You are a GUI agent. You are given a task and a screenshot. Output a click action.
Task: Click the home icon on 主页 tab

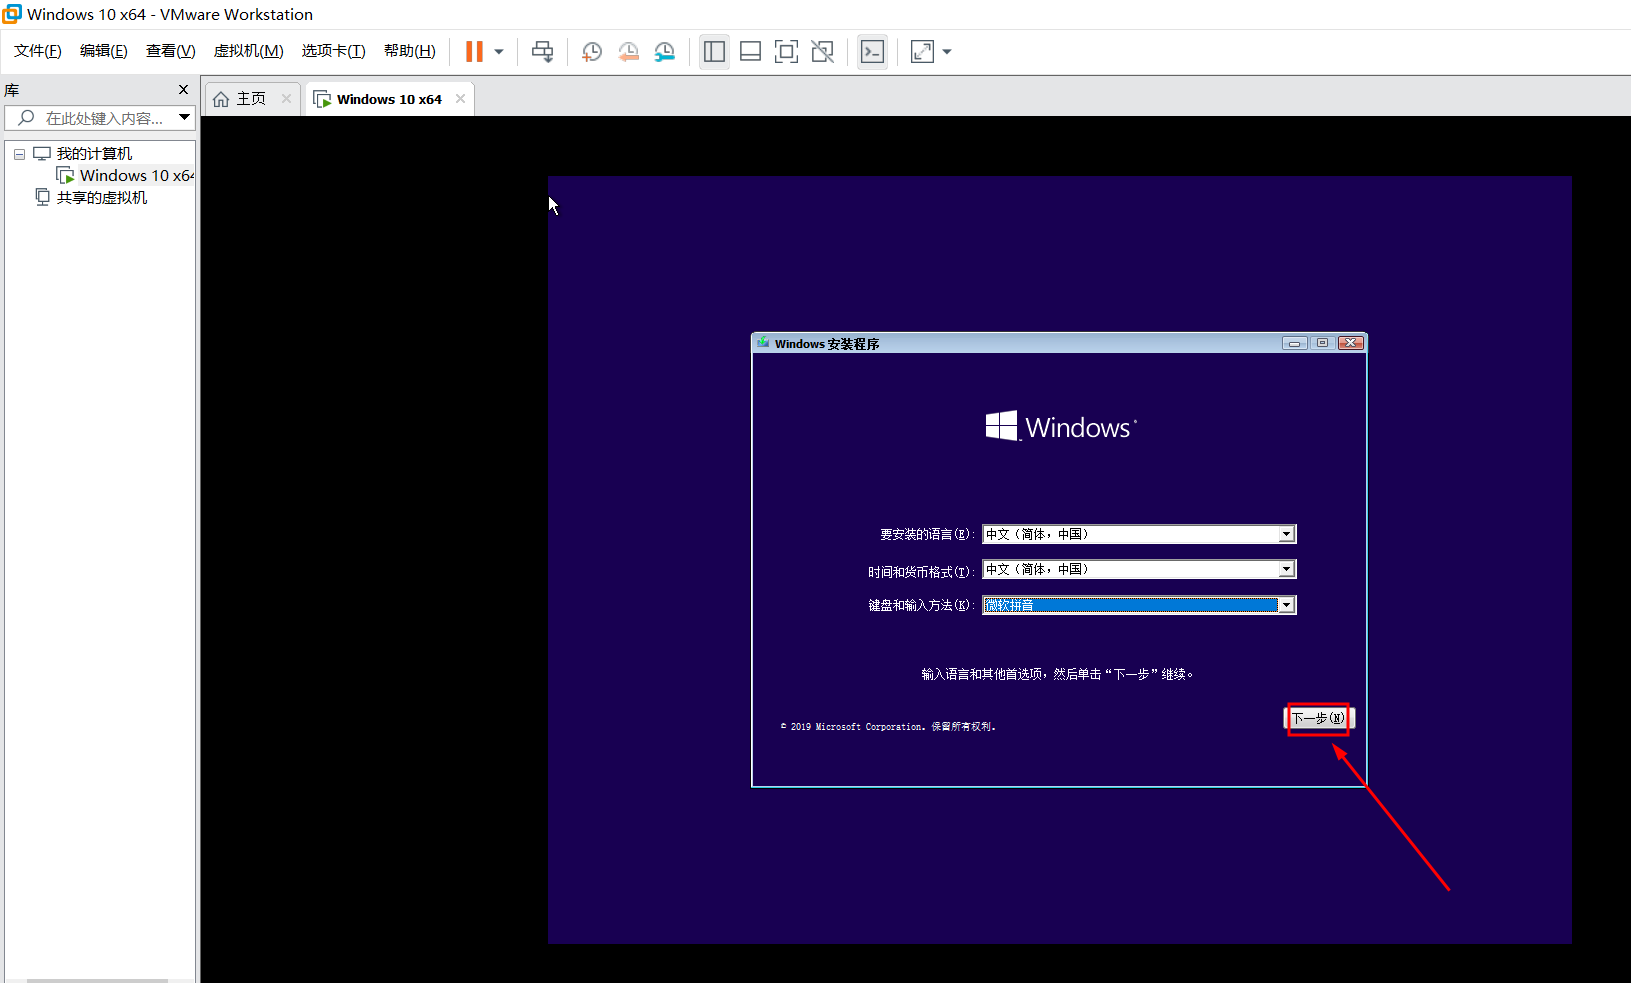pos(221,99)
